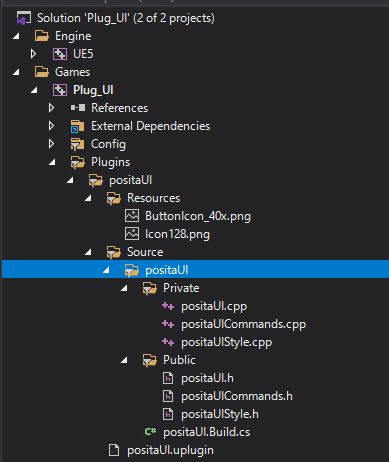This screenshot has height=462, width=389.
Task: Collapse the Plugins folder arrow
Action: click(52, 162)
